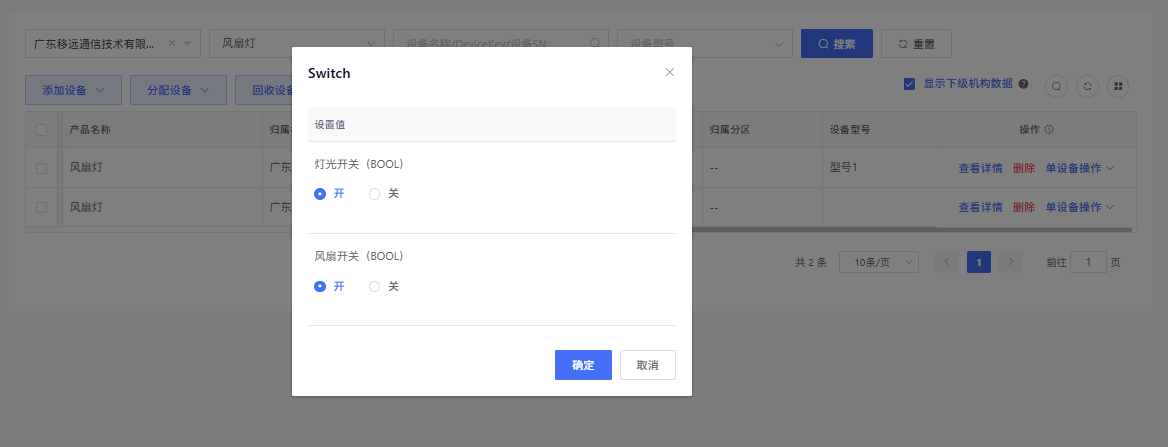This screenshot has height=447, width=1168.
Task: Click 确定 to confirm settings
Action: [x=583, y=365]
